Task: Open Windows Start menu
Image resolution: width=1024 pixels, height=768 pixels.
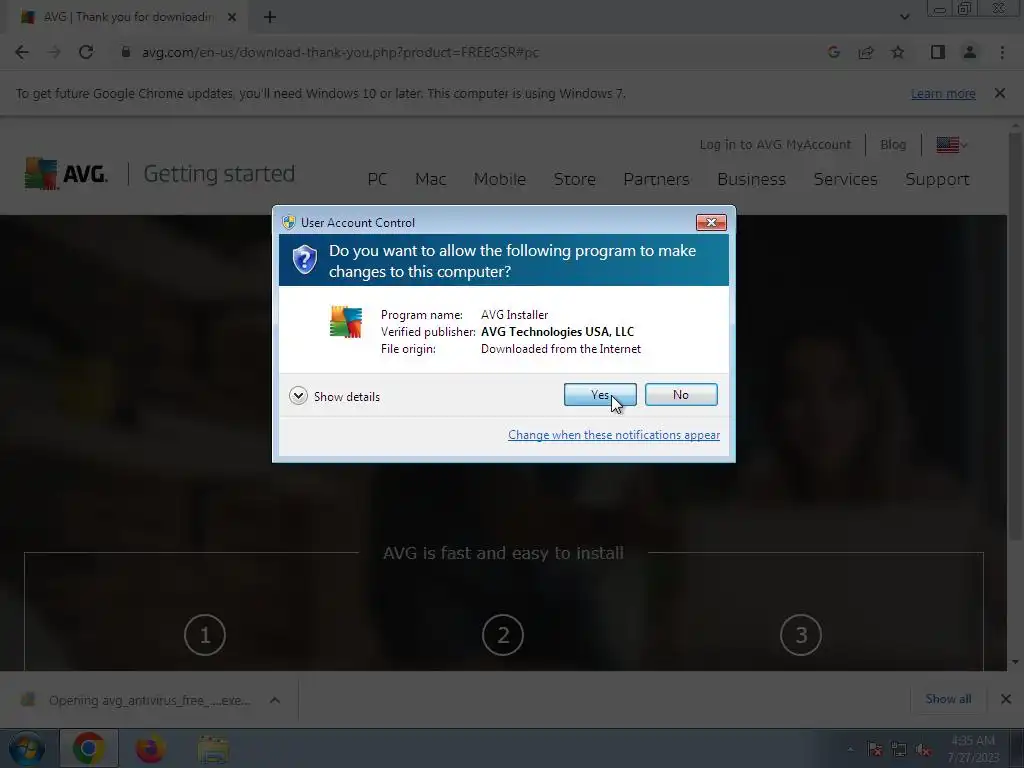Action: [27, 748]
